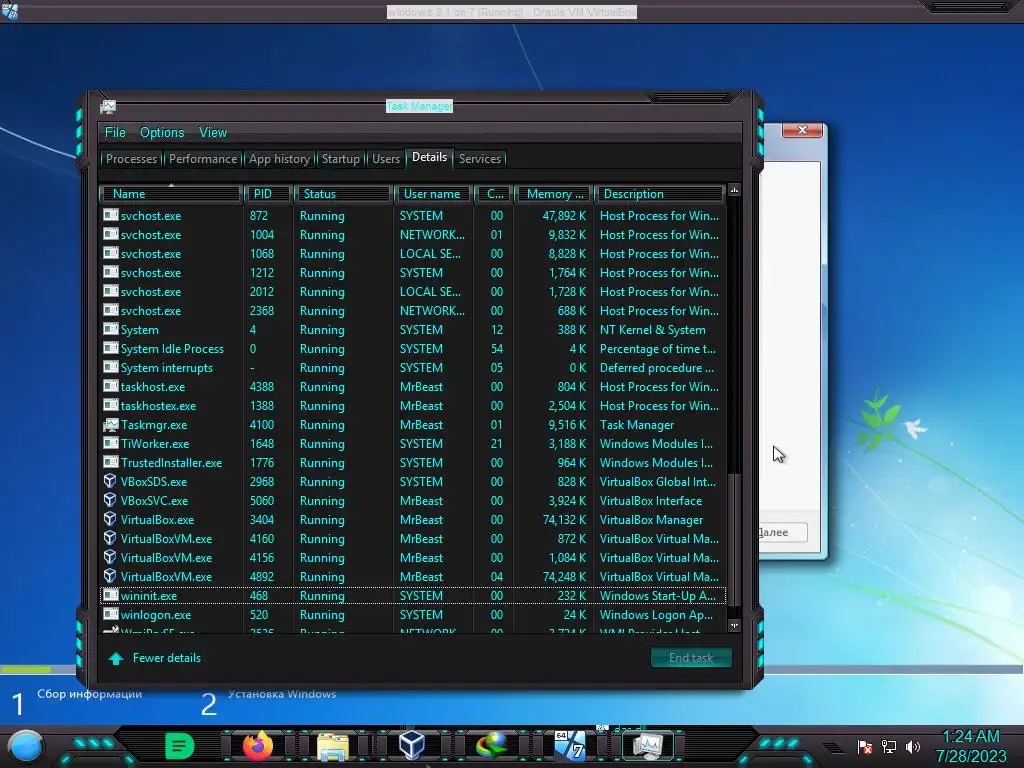Click the NT Kernel & System description
This screenshot has width=1024, height=768.
pyautogui.click(x=652, y=330)
